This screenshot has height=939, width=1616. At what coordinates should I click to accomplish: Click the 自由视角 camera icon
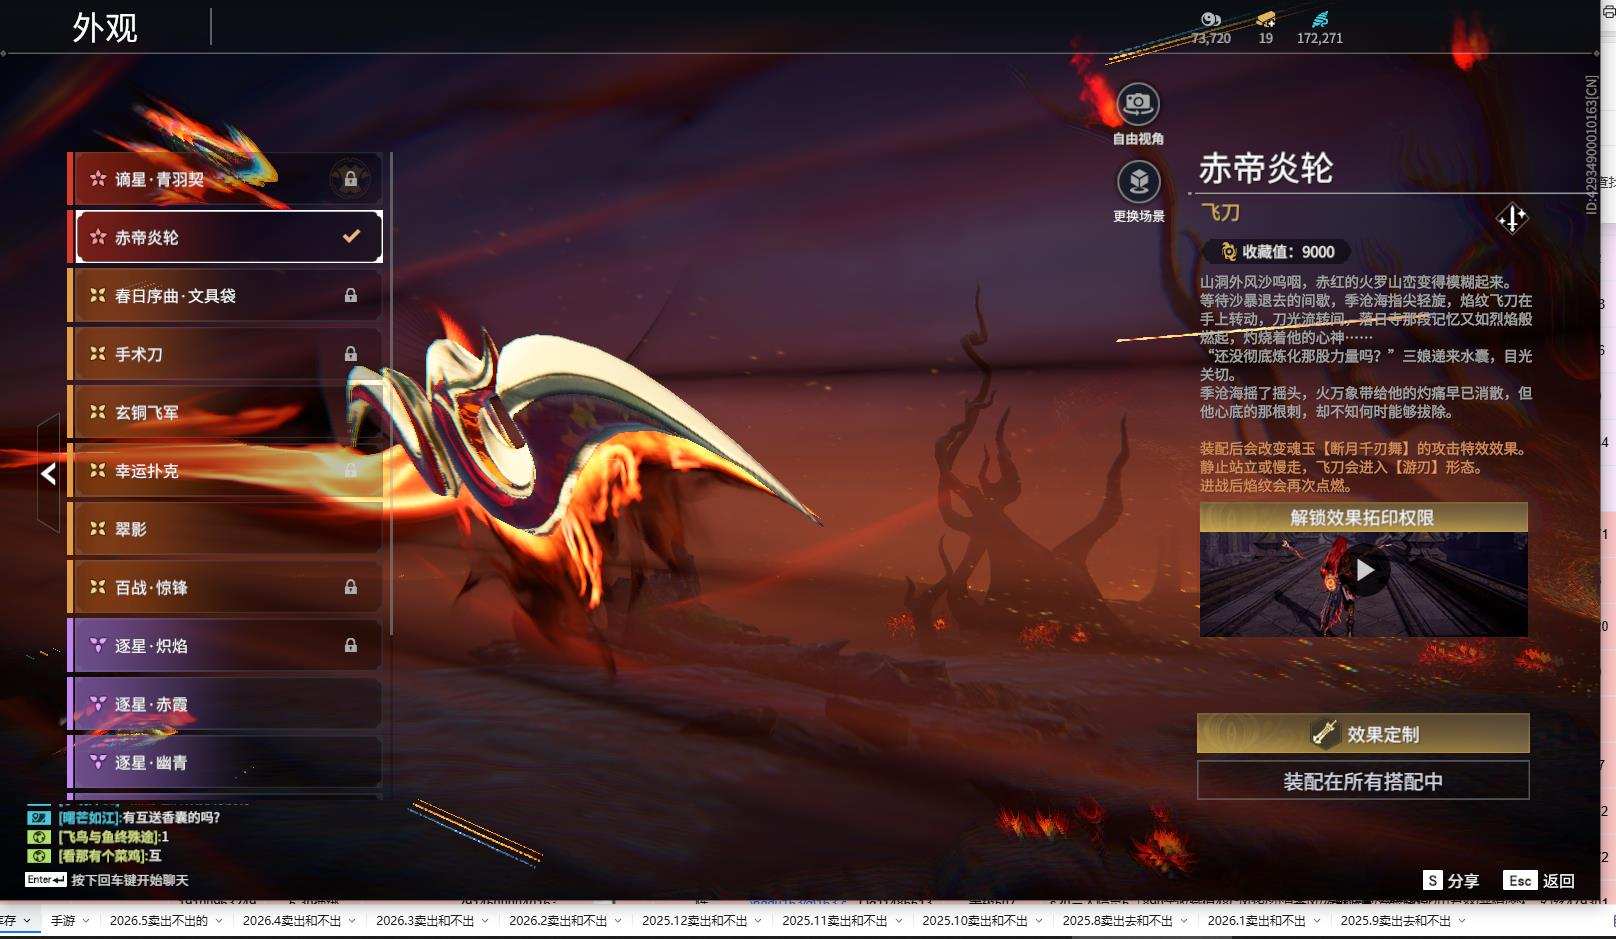[x=1138, y=103]
